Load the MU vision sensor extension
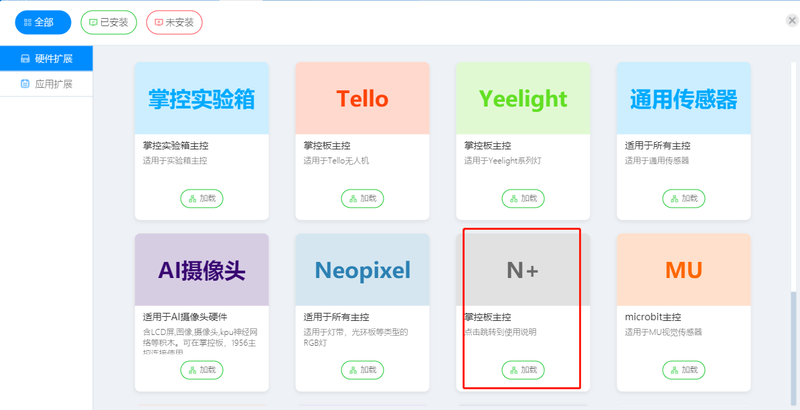This screenshot has width=800, height=410. (684, 370)
